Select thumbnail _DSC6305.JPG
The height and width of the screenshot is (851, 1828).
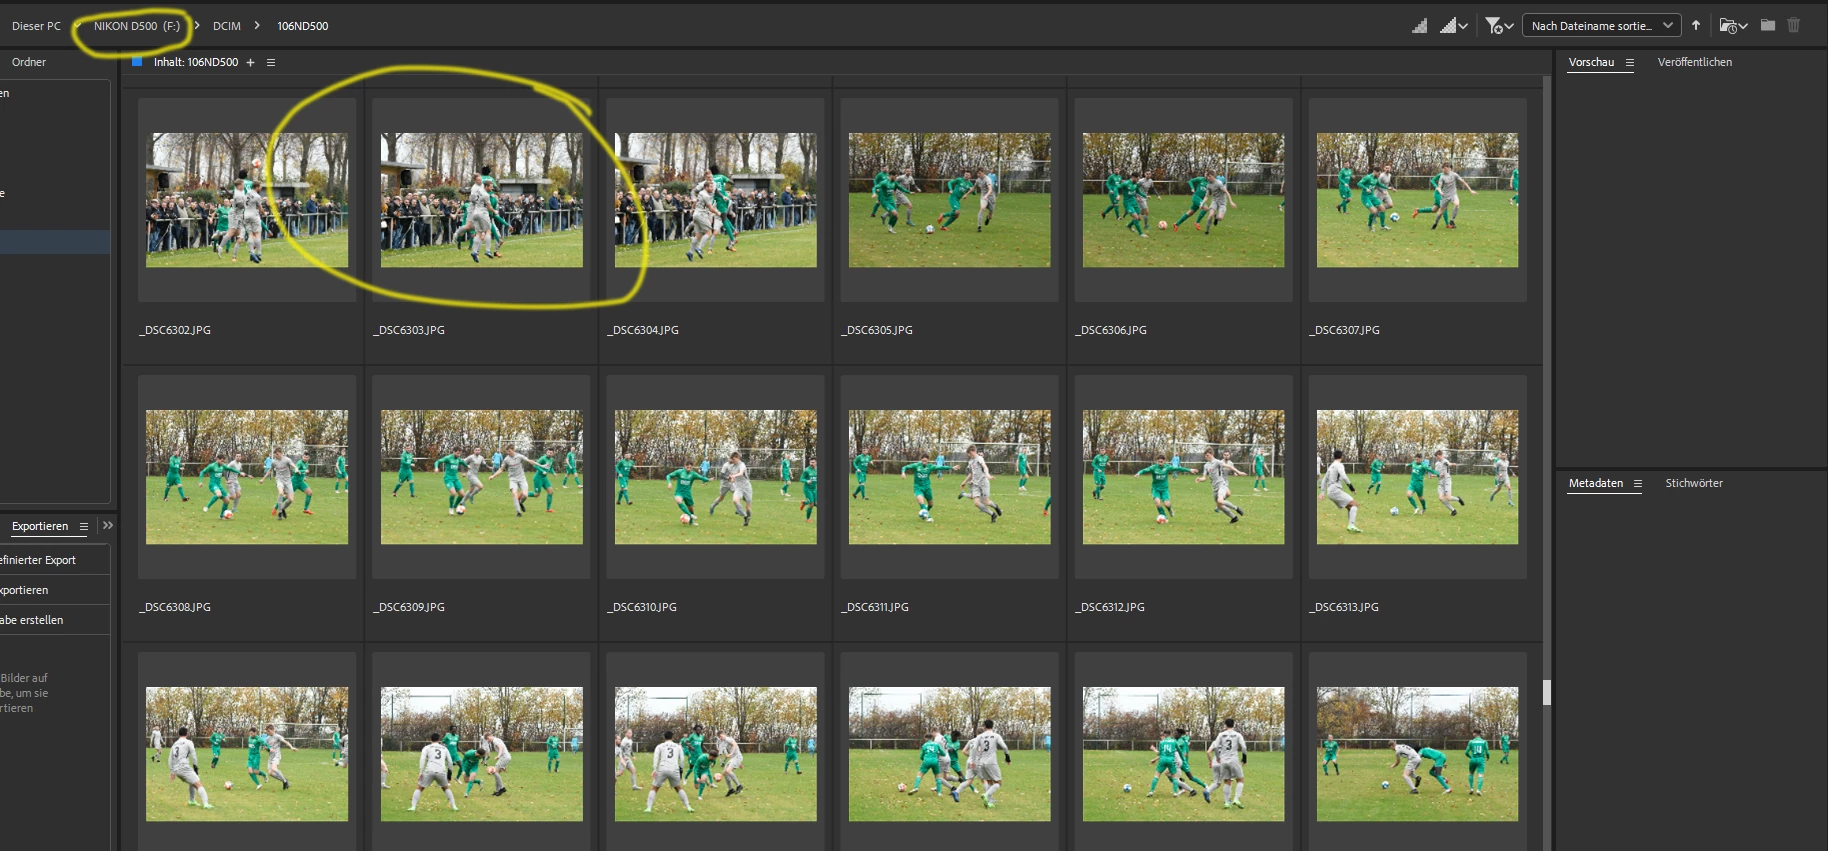click(x=949, y=200)
